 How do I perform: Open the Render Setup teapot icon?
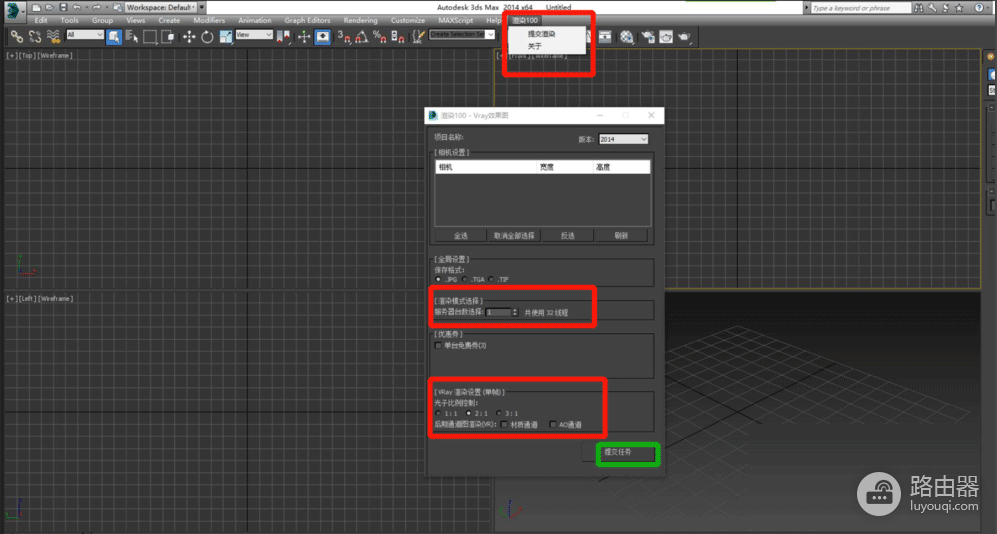point(648,37)
